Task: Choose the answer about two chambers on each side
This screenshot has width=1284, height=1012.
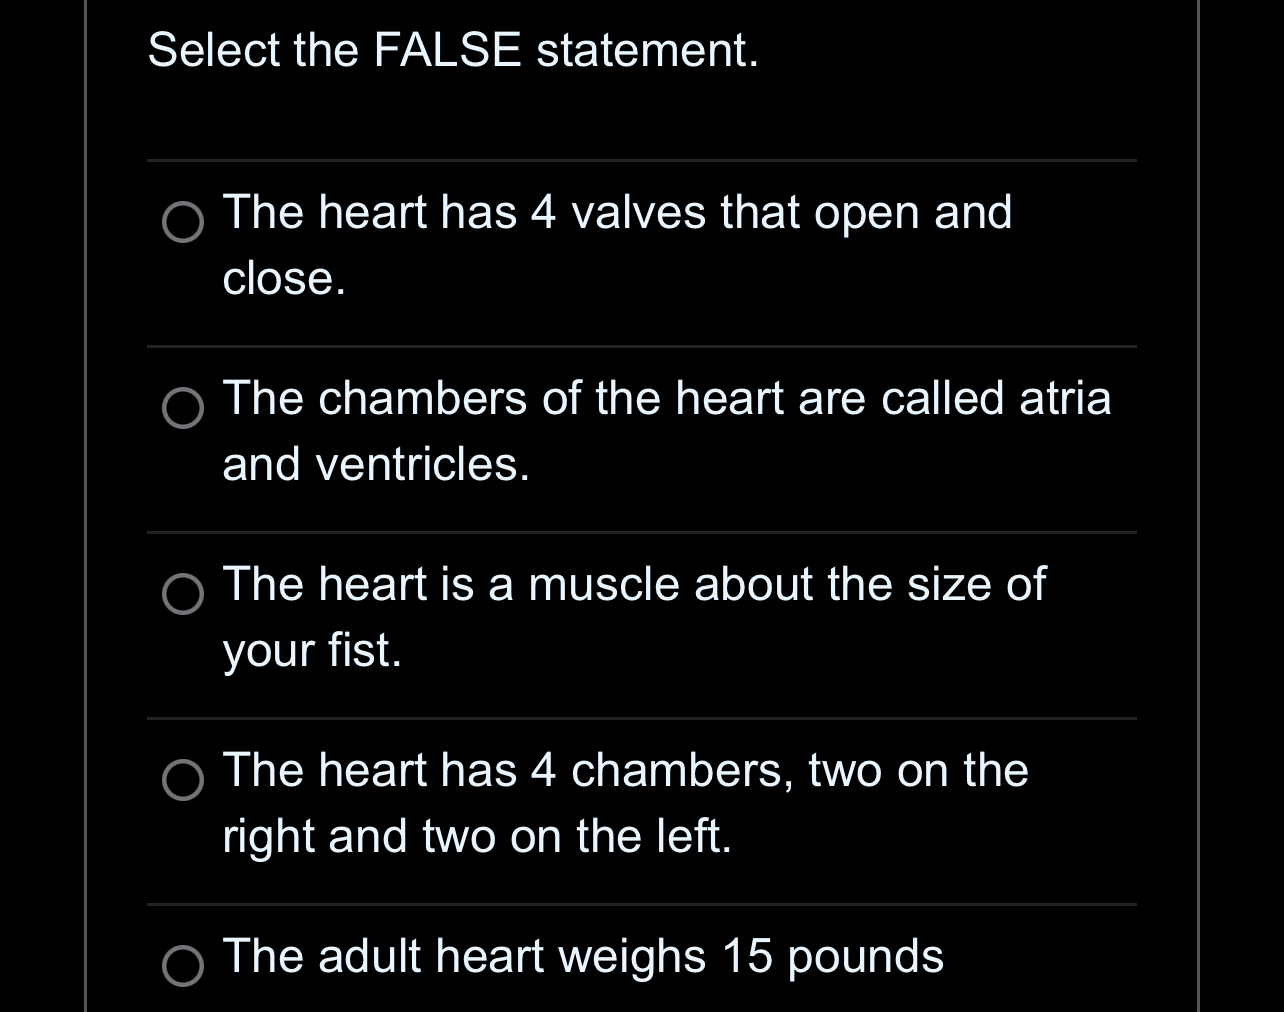Action: (x=625, y=770)
